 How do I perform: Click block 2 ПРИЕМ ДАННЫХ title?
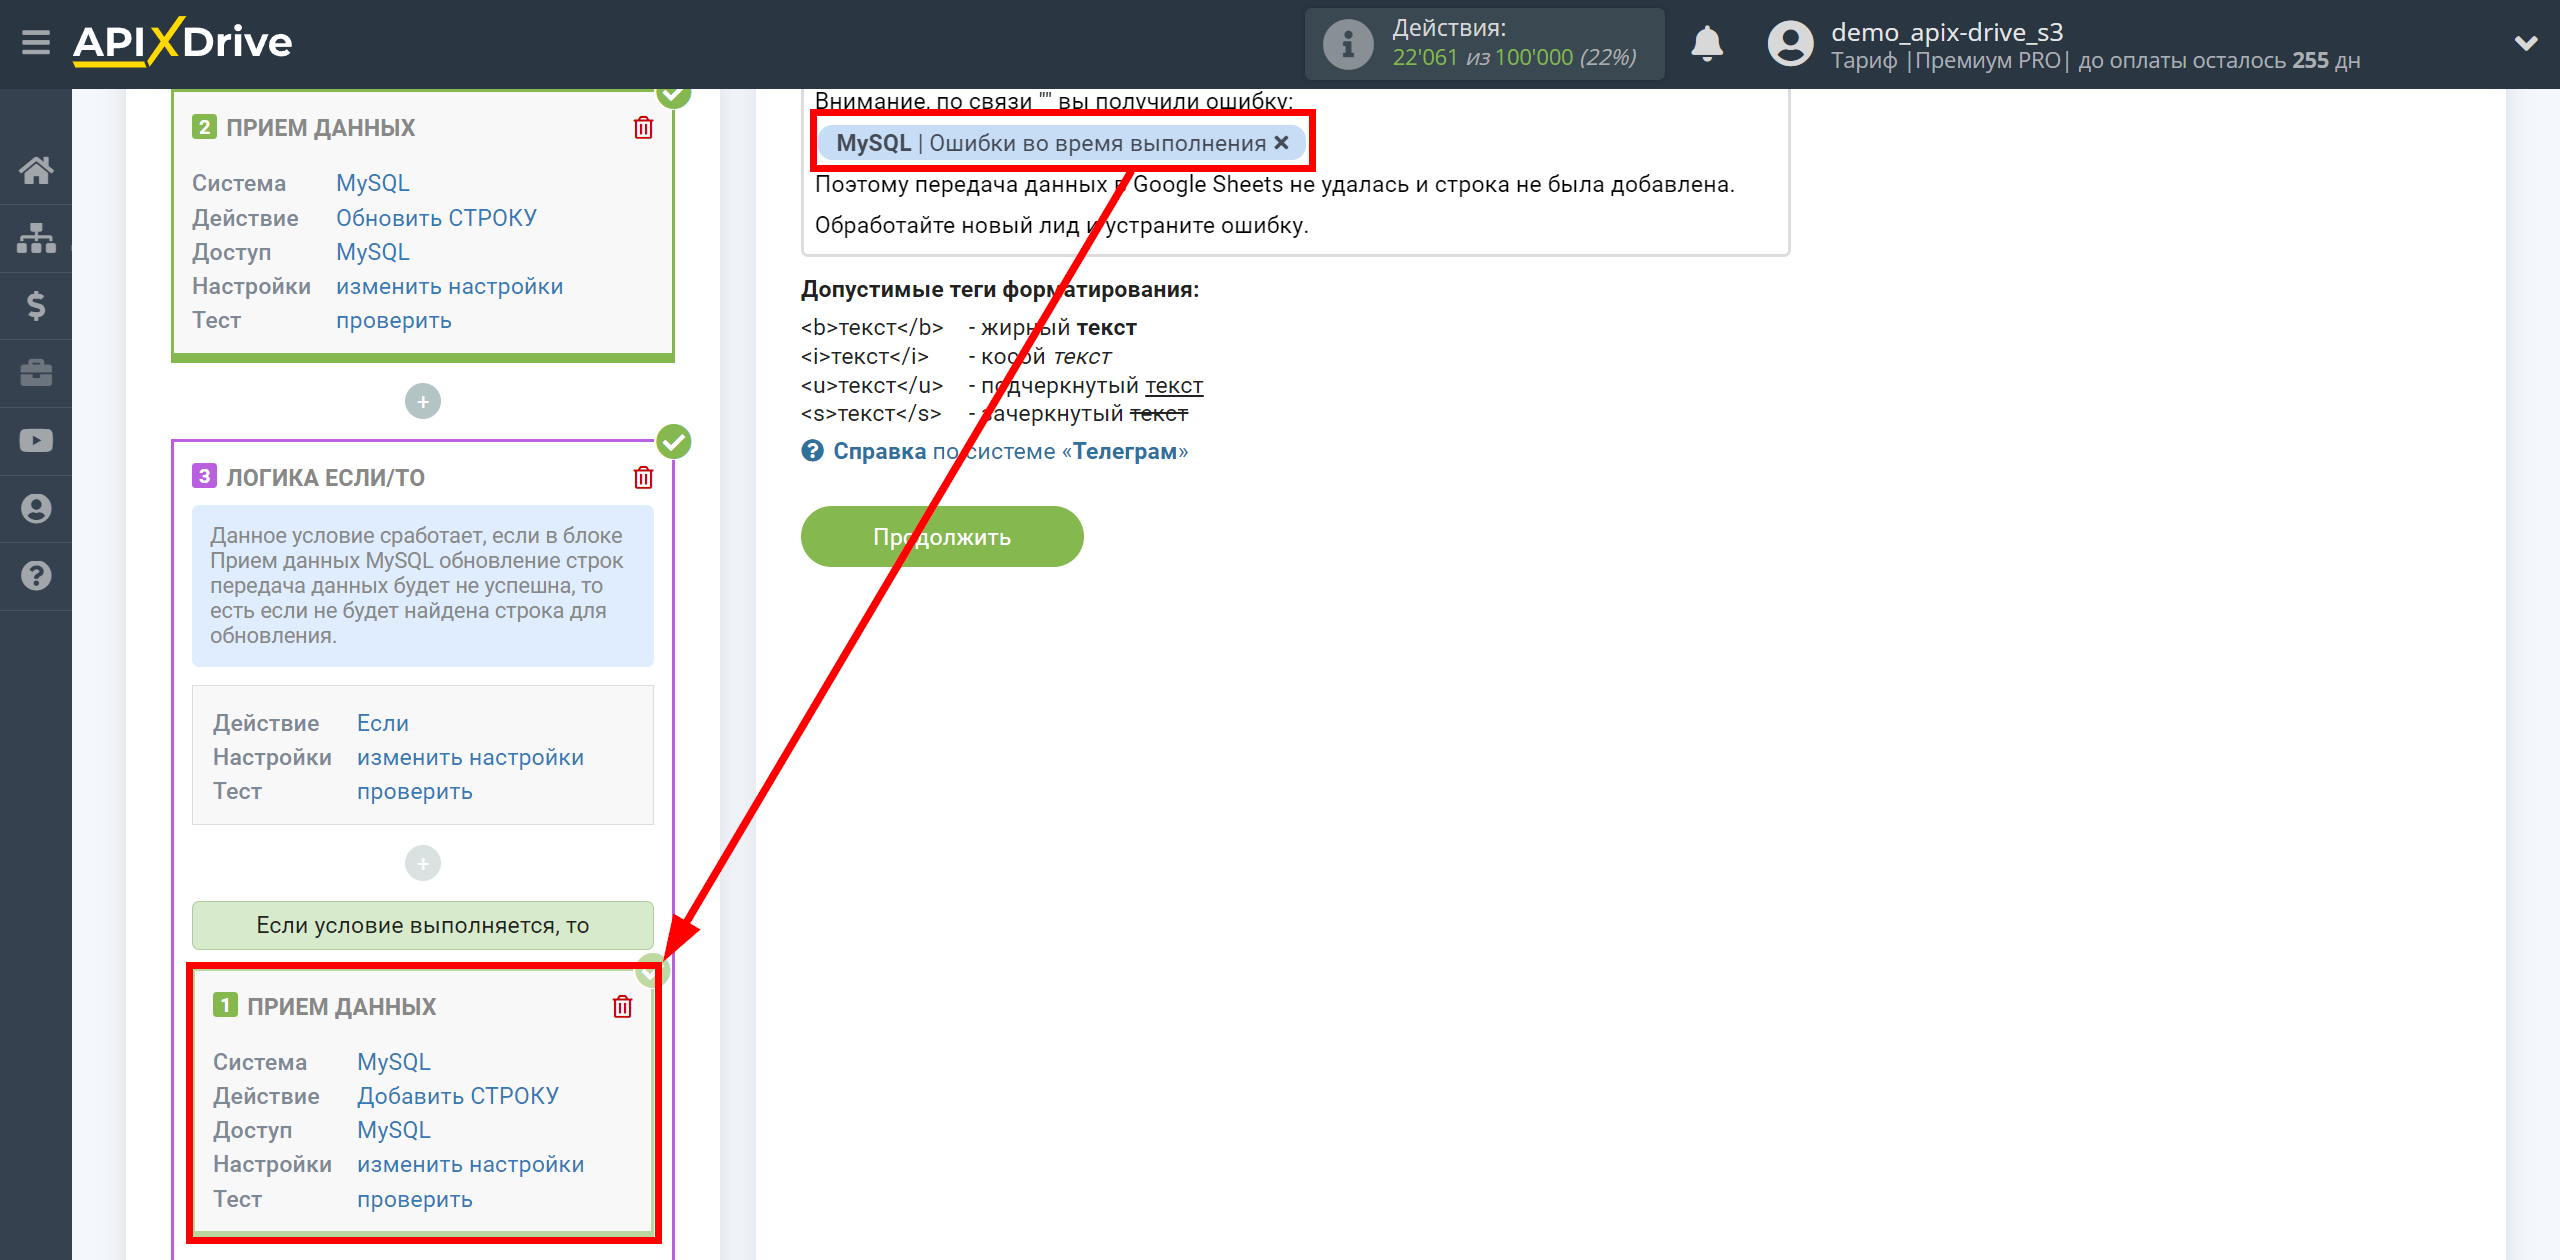click(320, 128)
